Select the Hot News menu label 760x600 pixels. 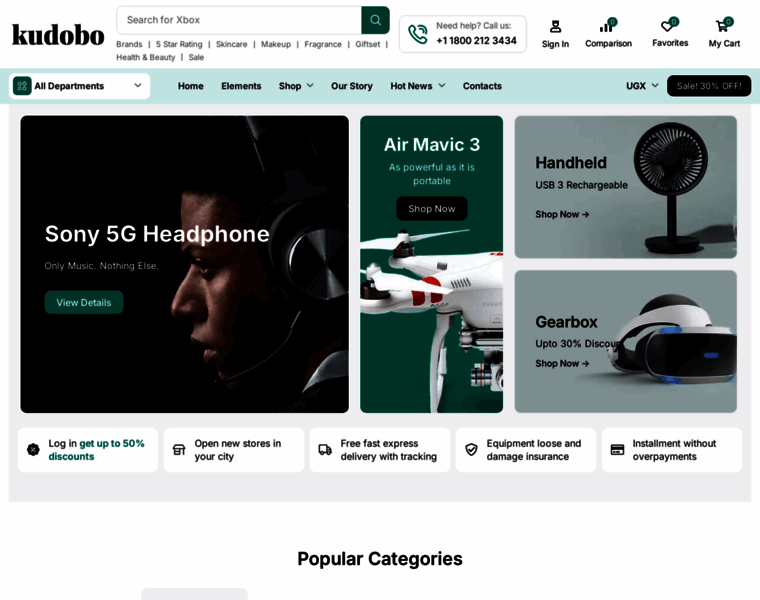411,86
